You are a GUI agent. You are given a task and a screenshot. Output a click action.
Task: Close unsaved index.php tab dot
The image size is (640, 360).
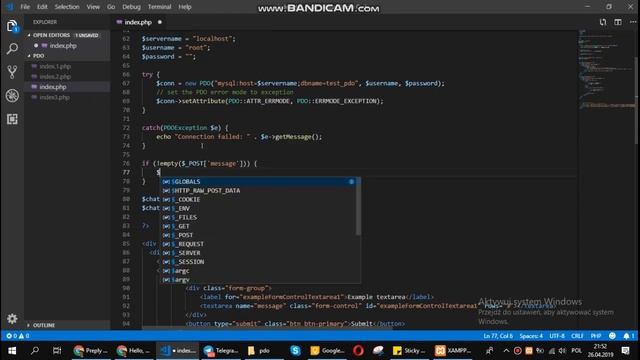point(160,22)
